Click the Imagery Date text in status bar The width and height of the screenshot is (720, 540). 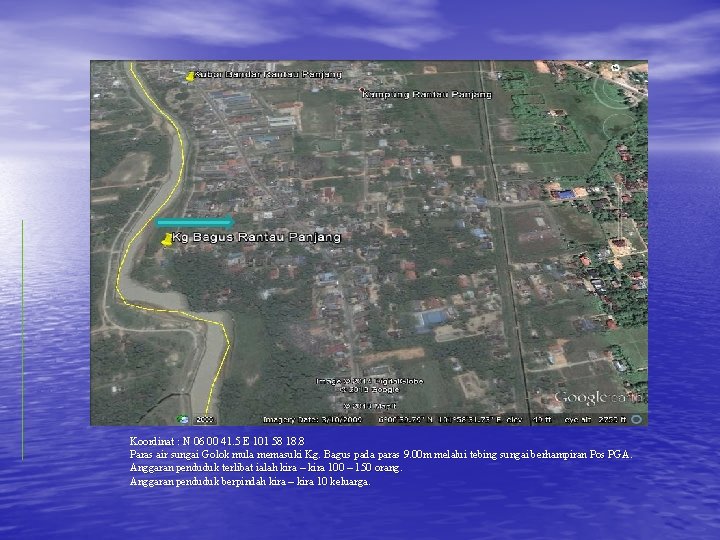coord(313,420)
